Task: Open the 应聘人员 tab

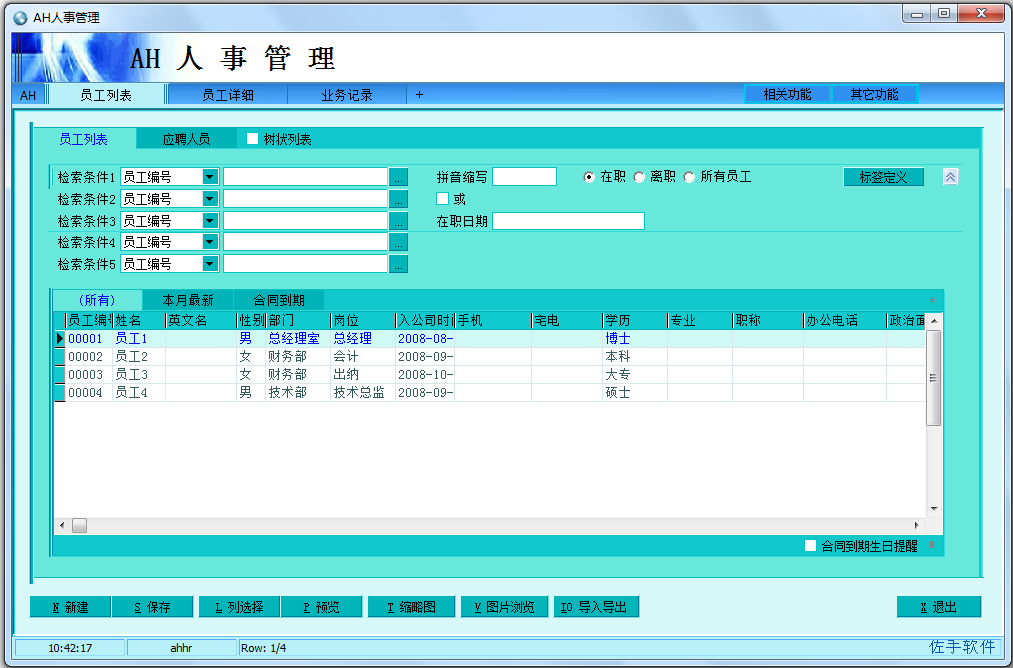Action: point(186,139)
